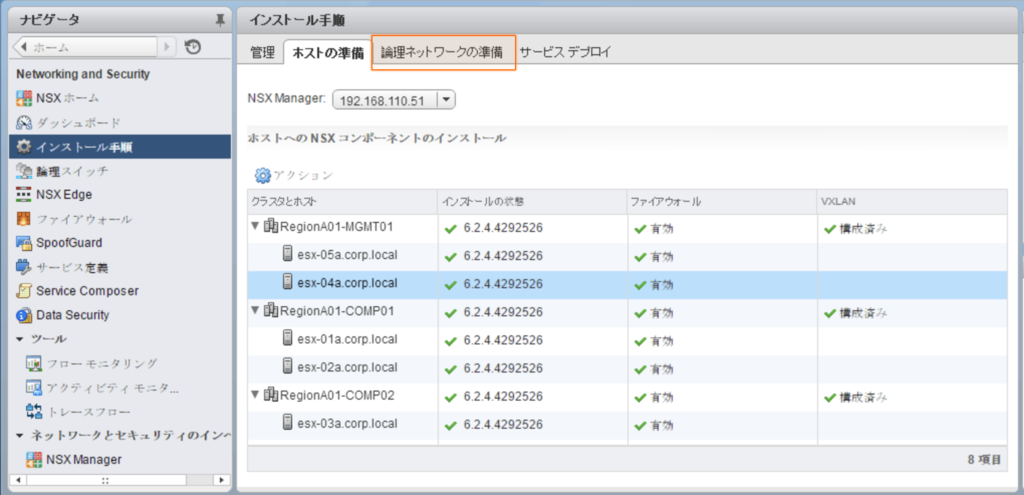Screen dimensions: 1024x495
Task: Click the アクション gear icon
Action: pos(263,175)
